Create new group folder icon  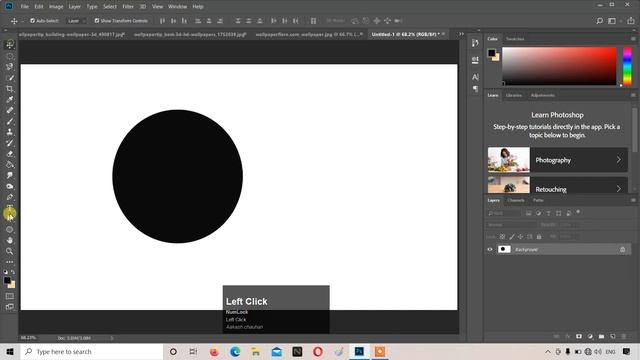601,336
